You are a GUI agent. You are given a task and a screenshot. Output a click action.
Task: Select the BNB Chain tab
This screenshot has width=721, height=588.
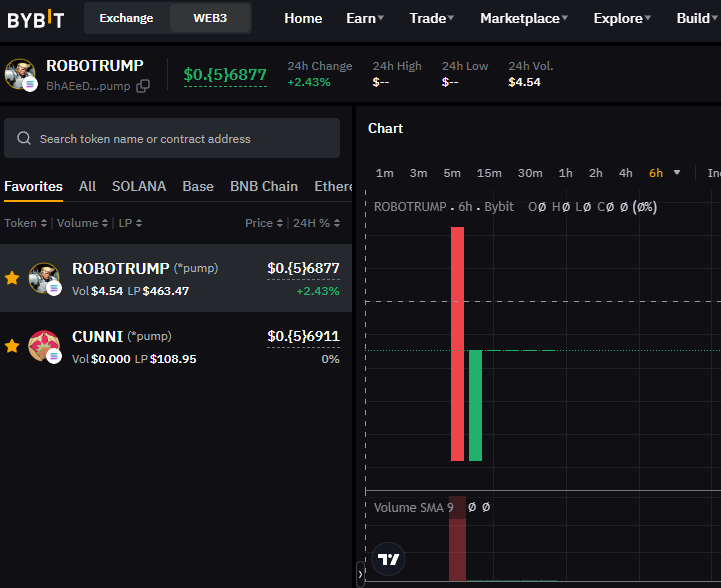(x=264, y=187)
